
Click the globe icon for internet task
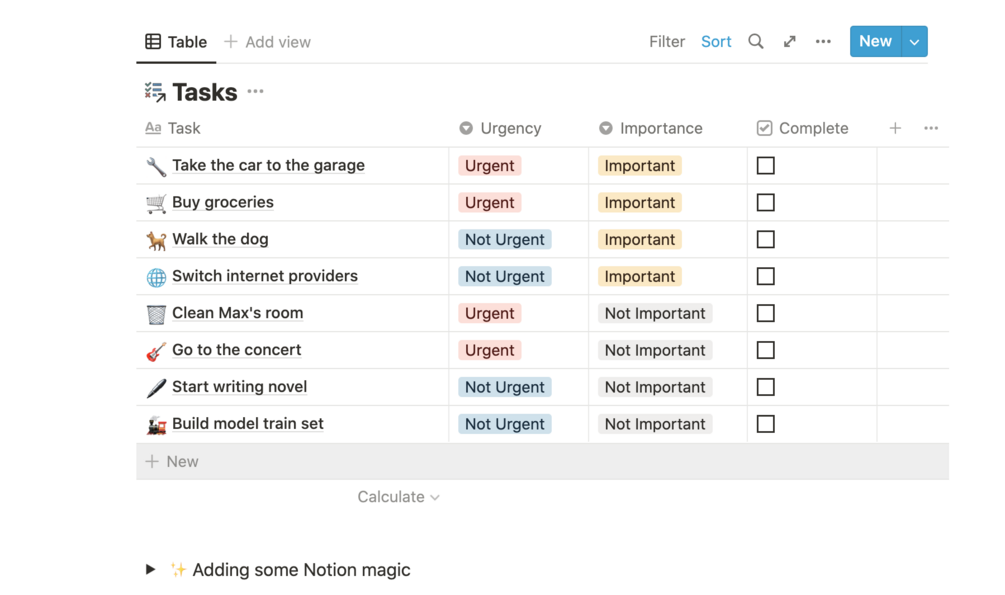point(156,277)
